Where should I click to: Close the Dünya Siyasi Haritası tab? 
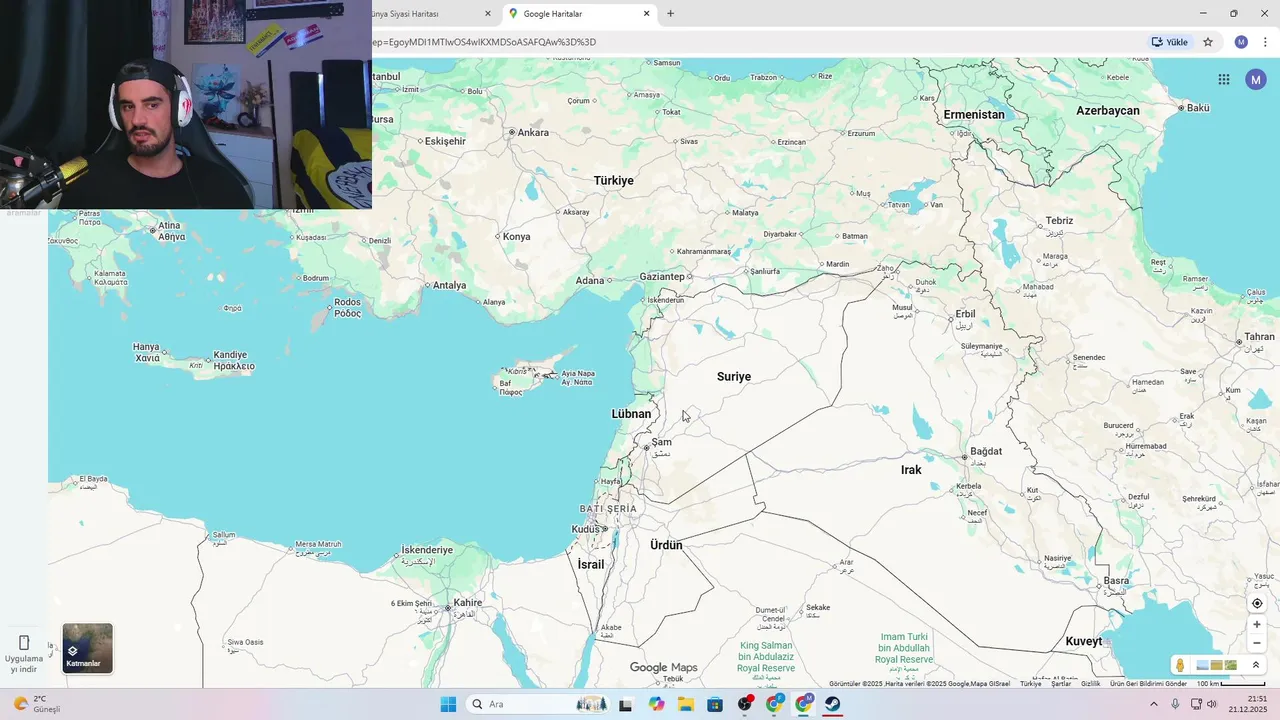[x=488, y=14]
